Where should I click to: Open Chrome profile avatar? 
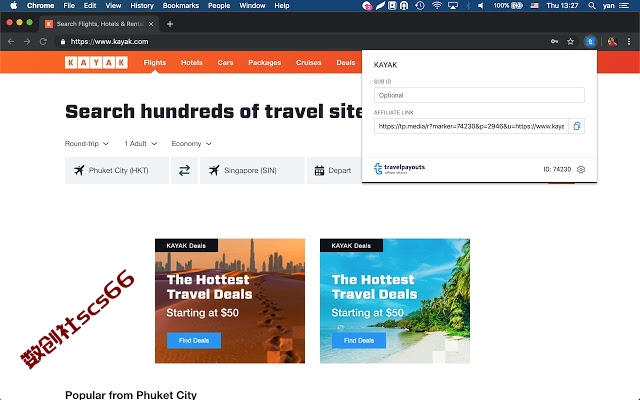pos(612,41)
